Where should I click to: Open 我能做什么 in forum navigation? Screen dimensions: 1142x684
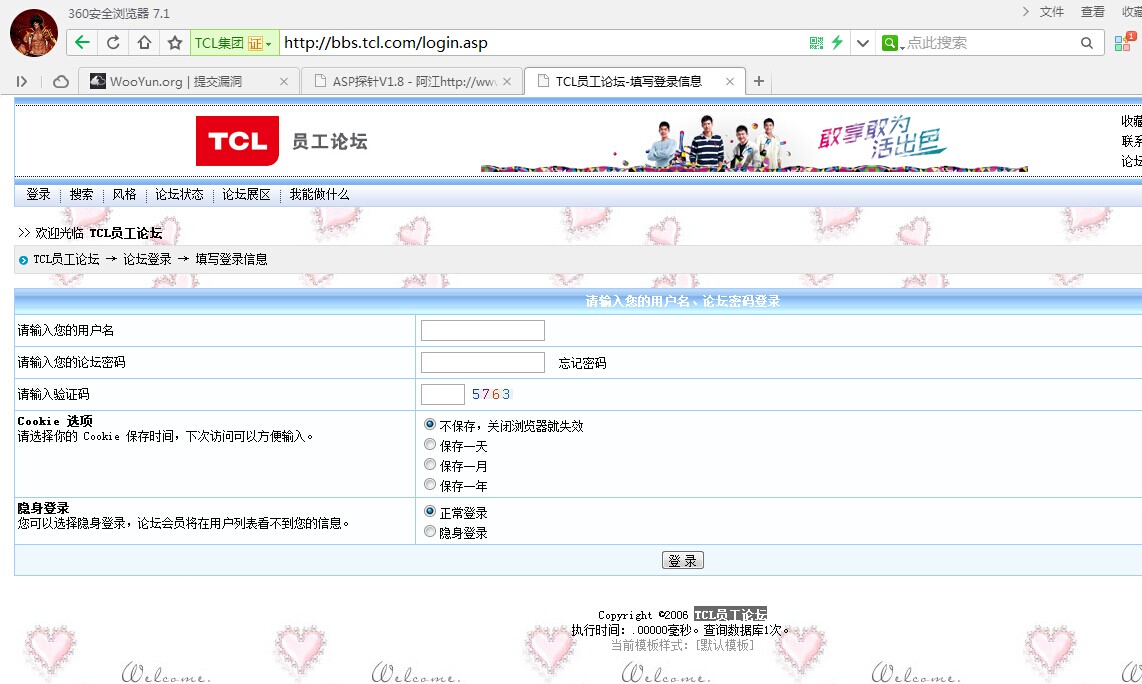(319, 194)
